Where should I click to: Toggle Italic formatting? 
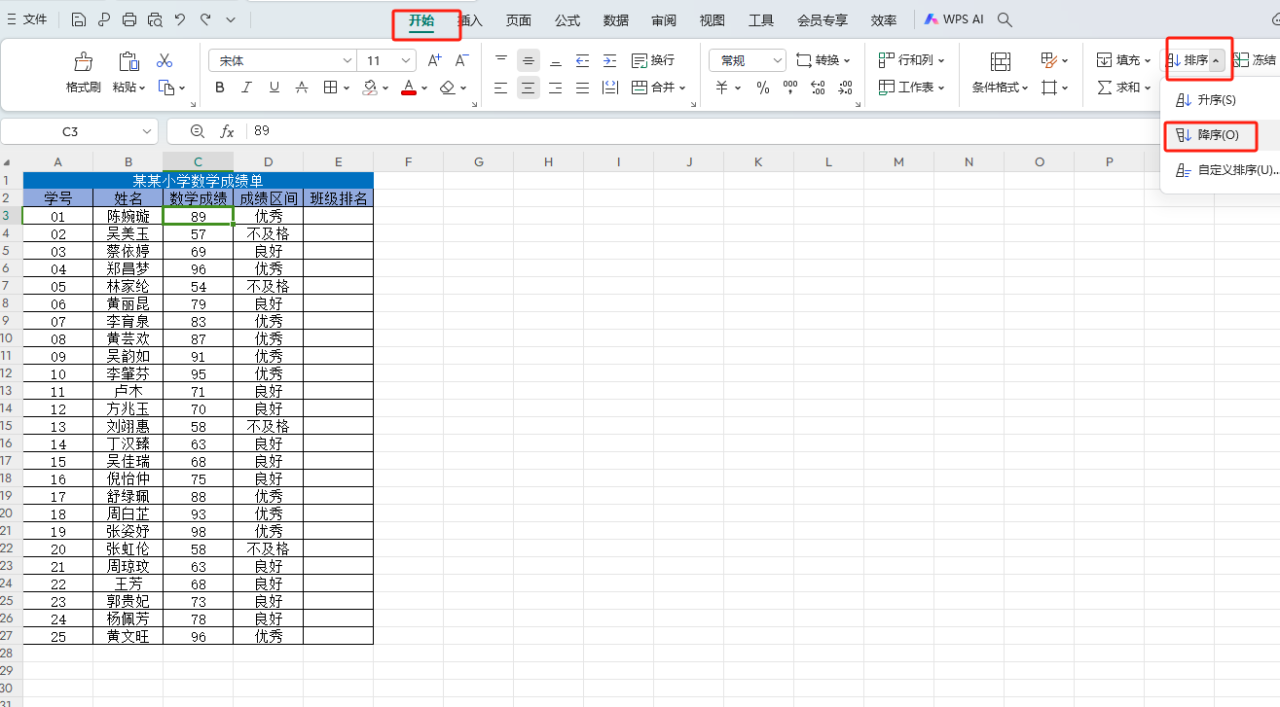247,88
